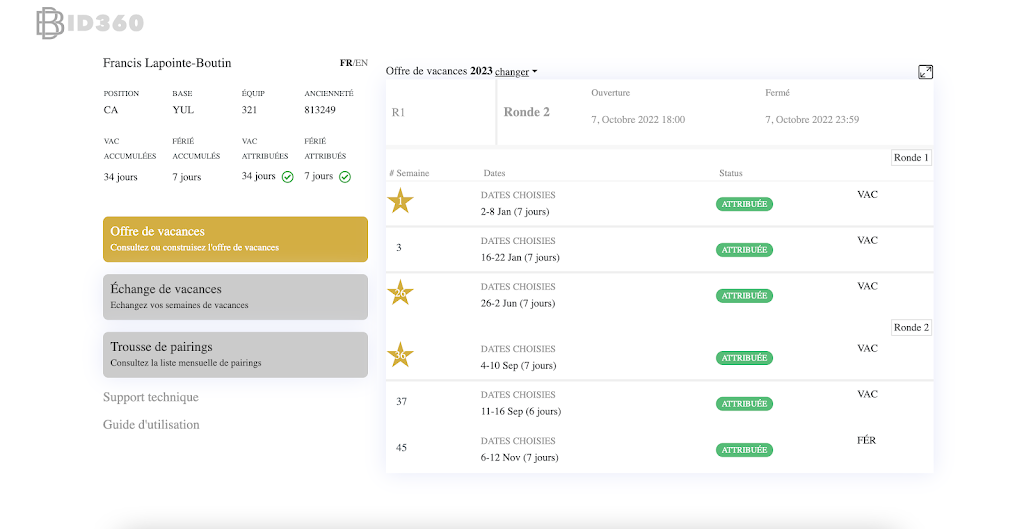Click ATTRIBUÉE badge for 2-8 Jan
1024x529 pixels.
[744, 204]
